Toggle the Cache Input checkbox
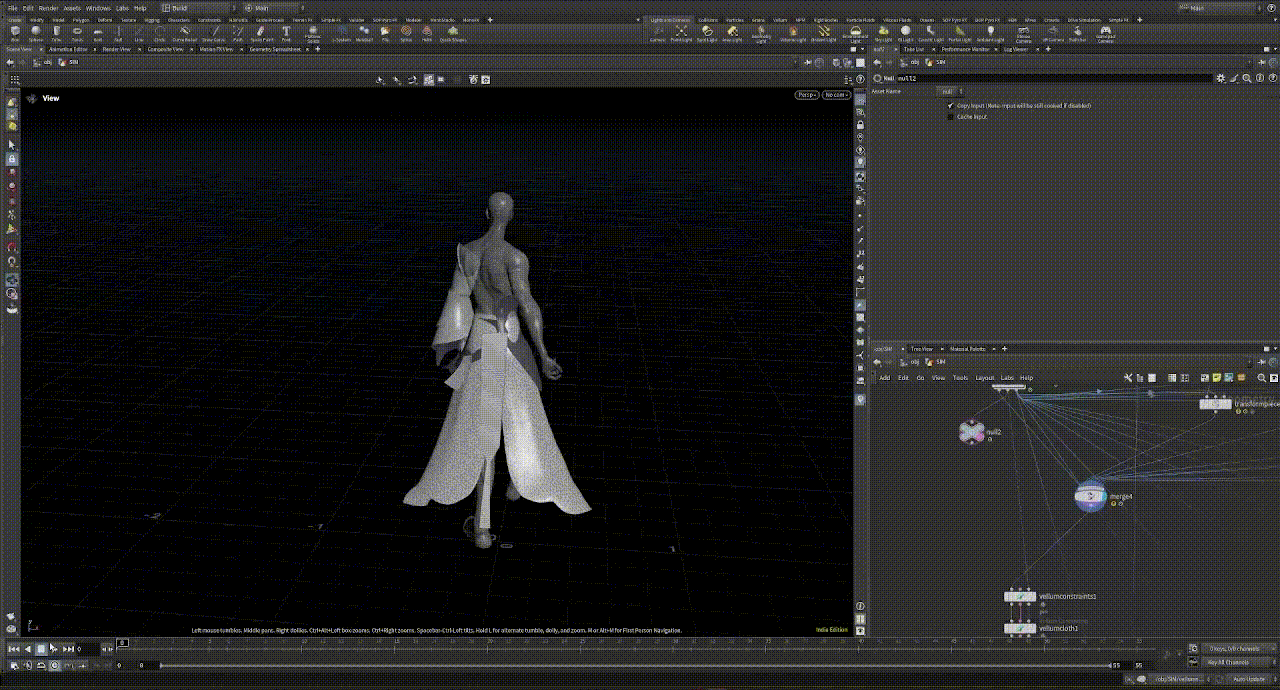This screenshot has width=1280, height=690. (x=951, y=116)
